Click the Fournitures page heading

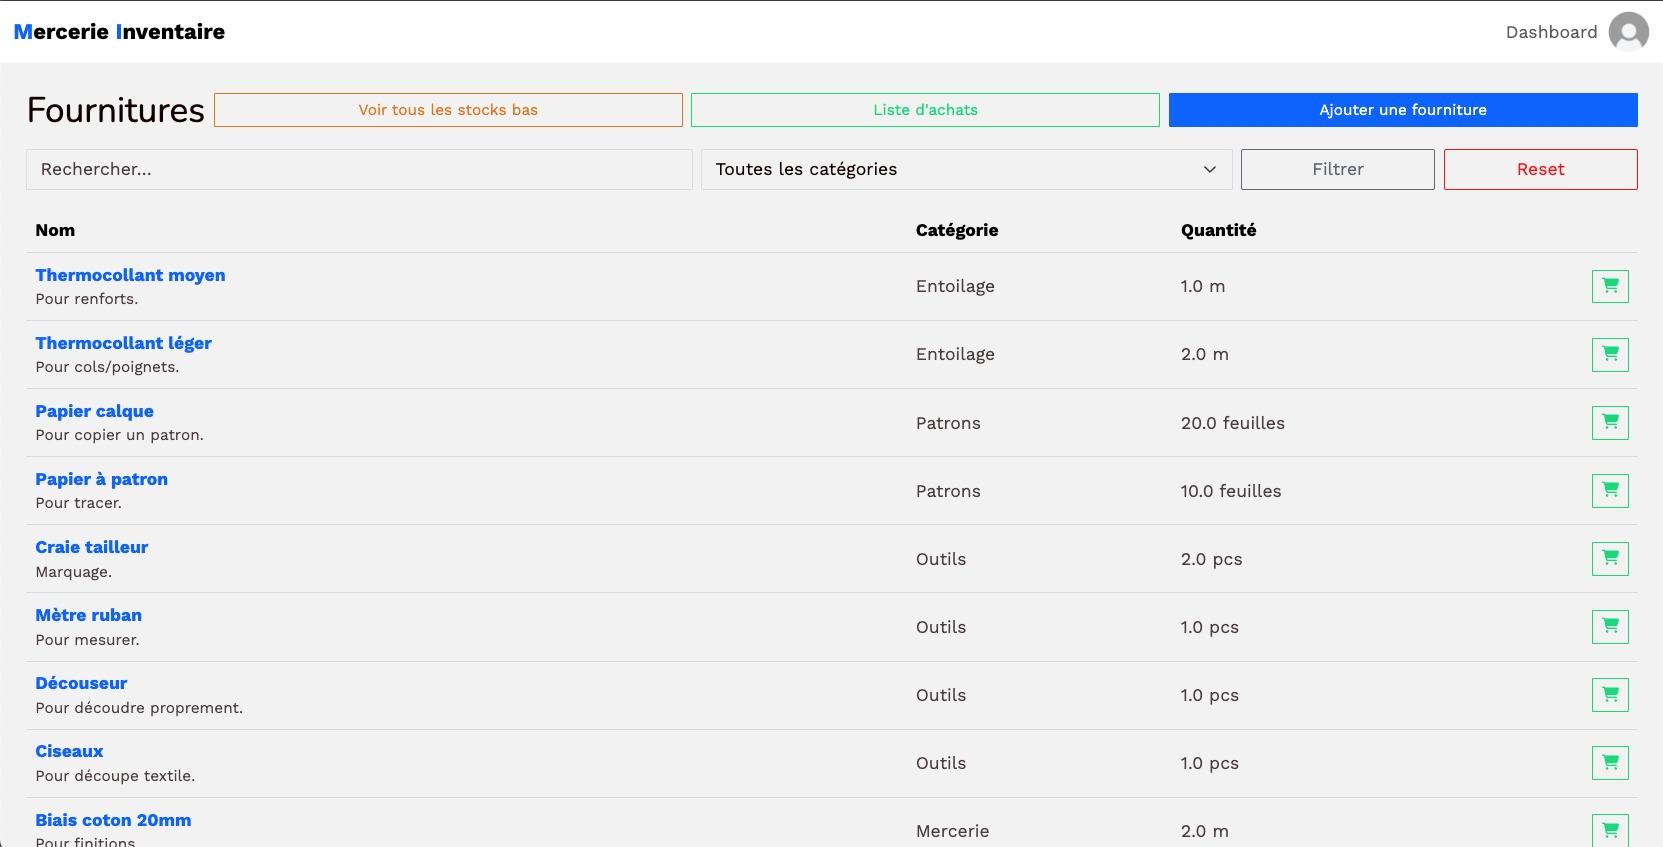tap(116, 110)
